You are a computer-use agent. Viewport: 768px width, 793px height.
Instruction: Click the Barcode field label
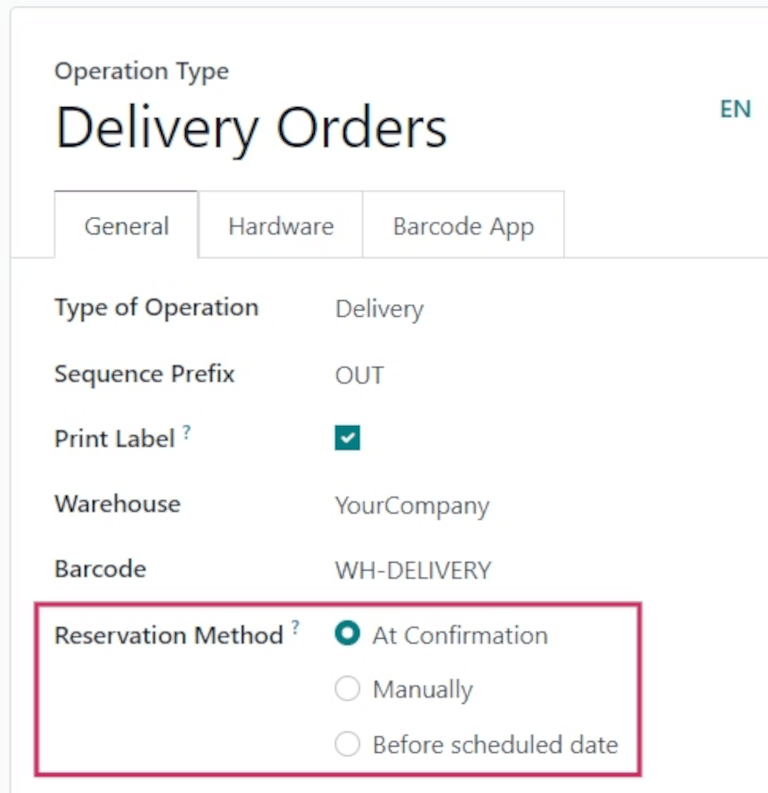click(100, 569)
